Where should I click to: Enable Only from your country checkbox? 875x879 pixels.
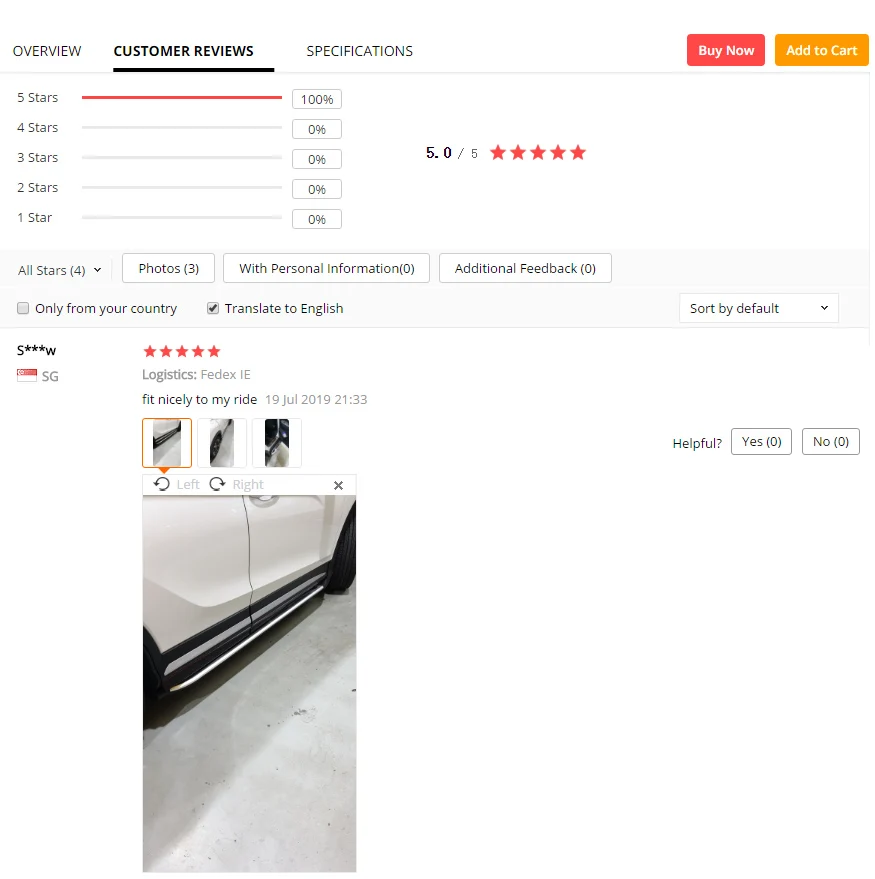[x=23, y=308]
